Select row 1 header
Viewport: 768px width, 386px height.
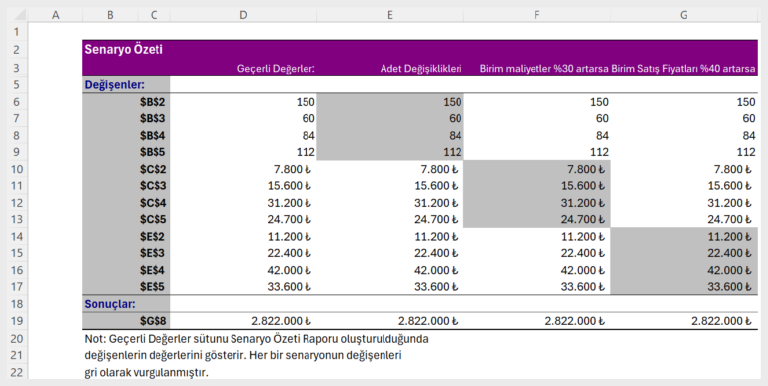(17, 32)
